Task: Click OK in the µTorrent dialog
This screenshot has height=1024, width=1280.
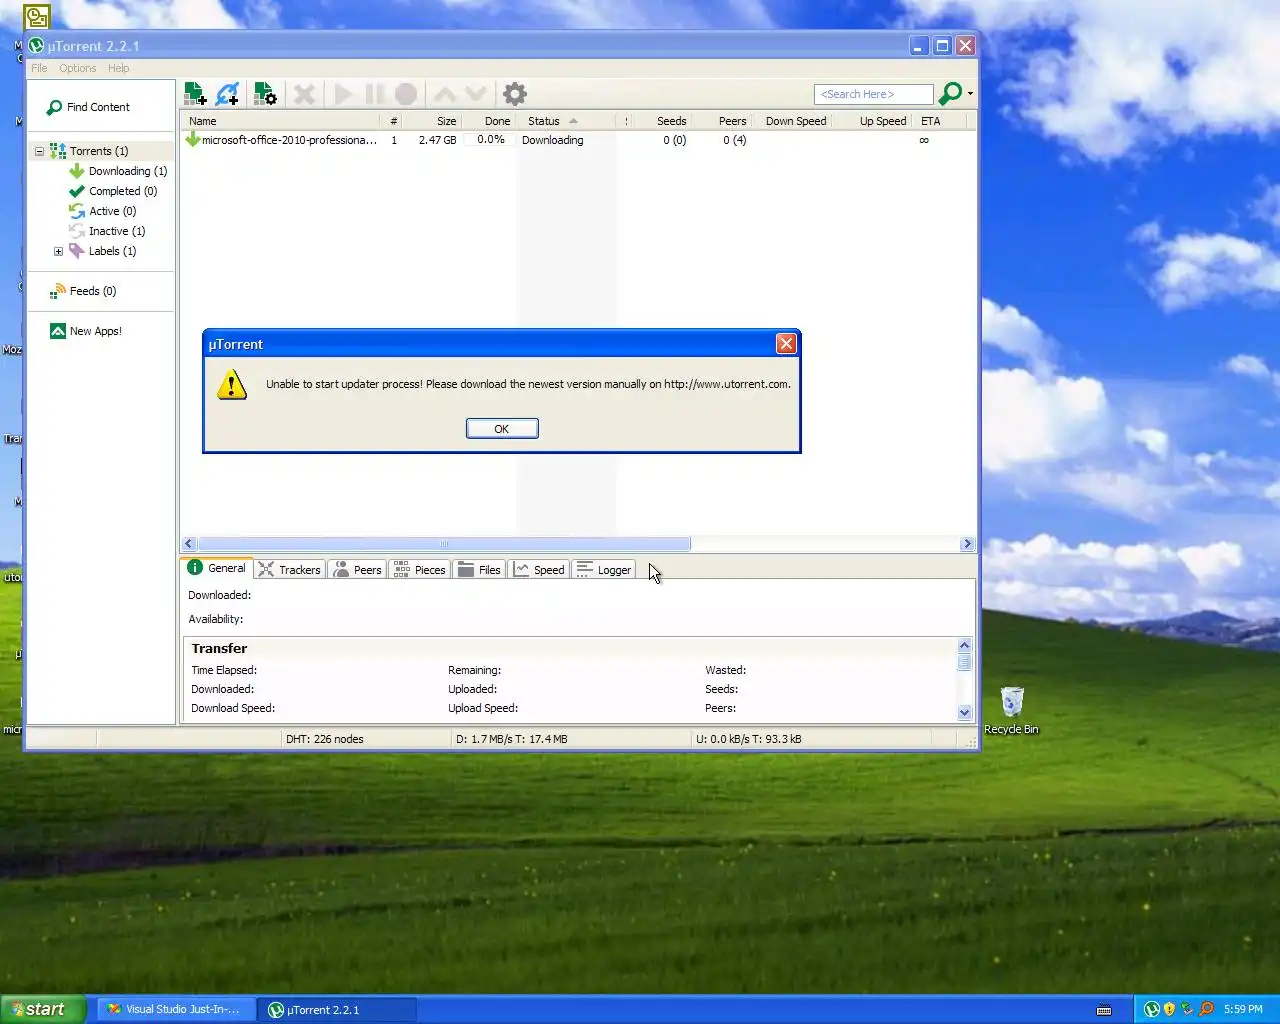Action: [x=502, y=429]
